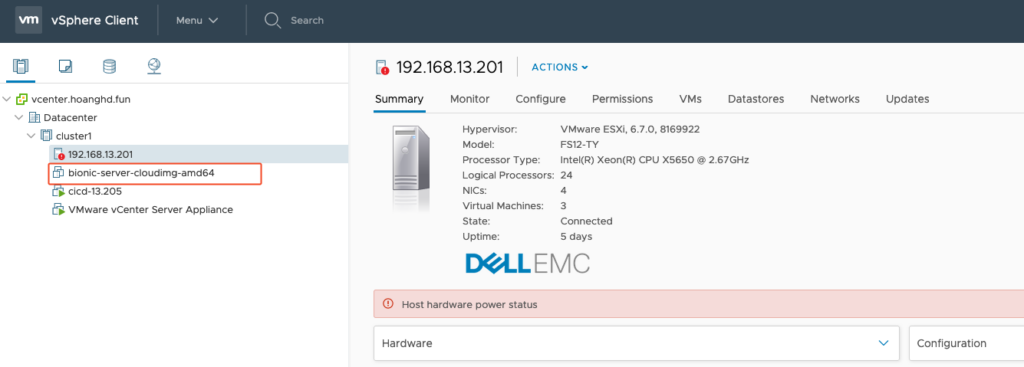Click the FS12-TY model value

(x=580, y=144)
